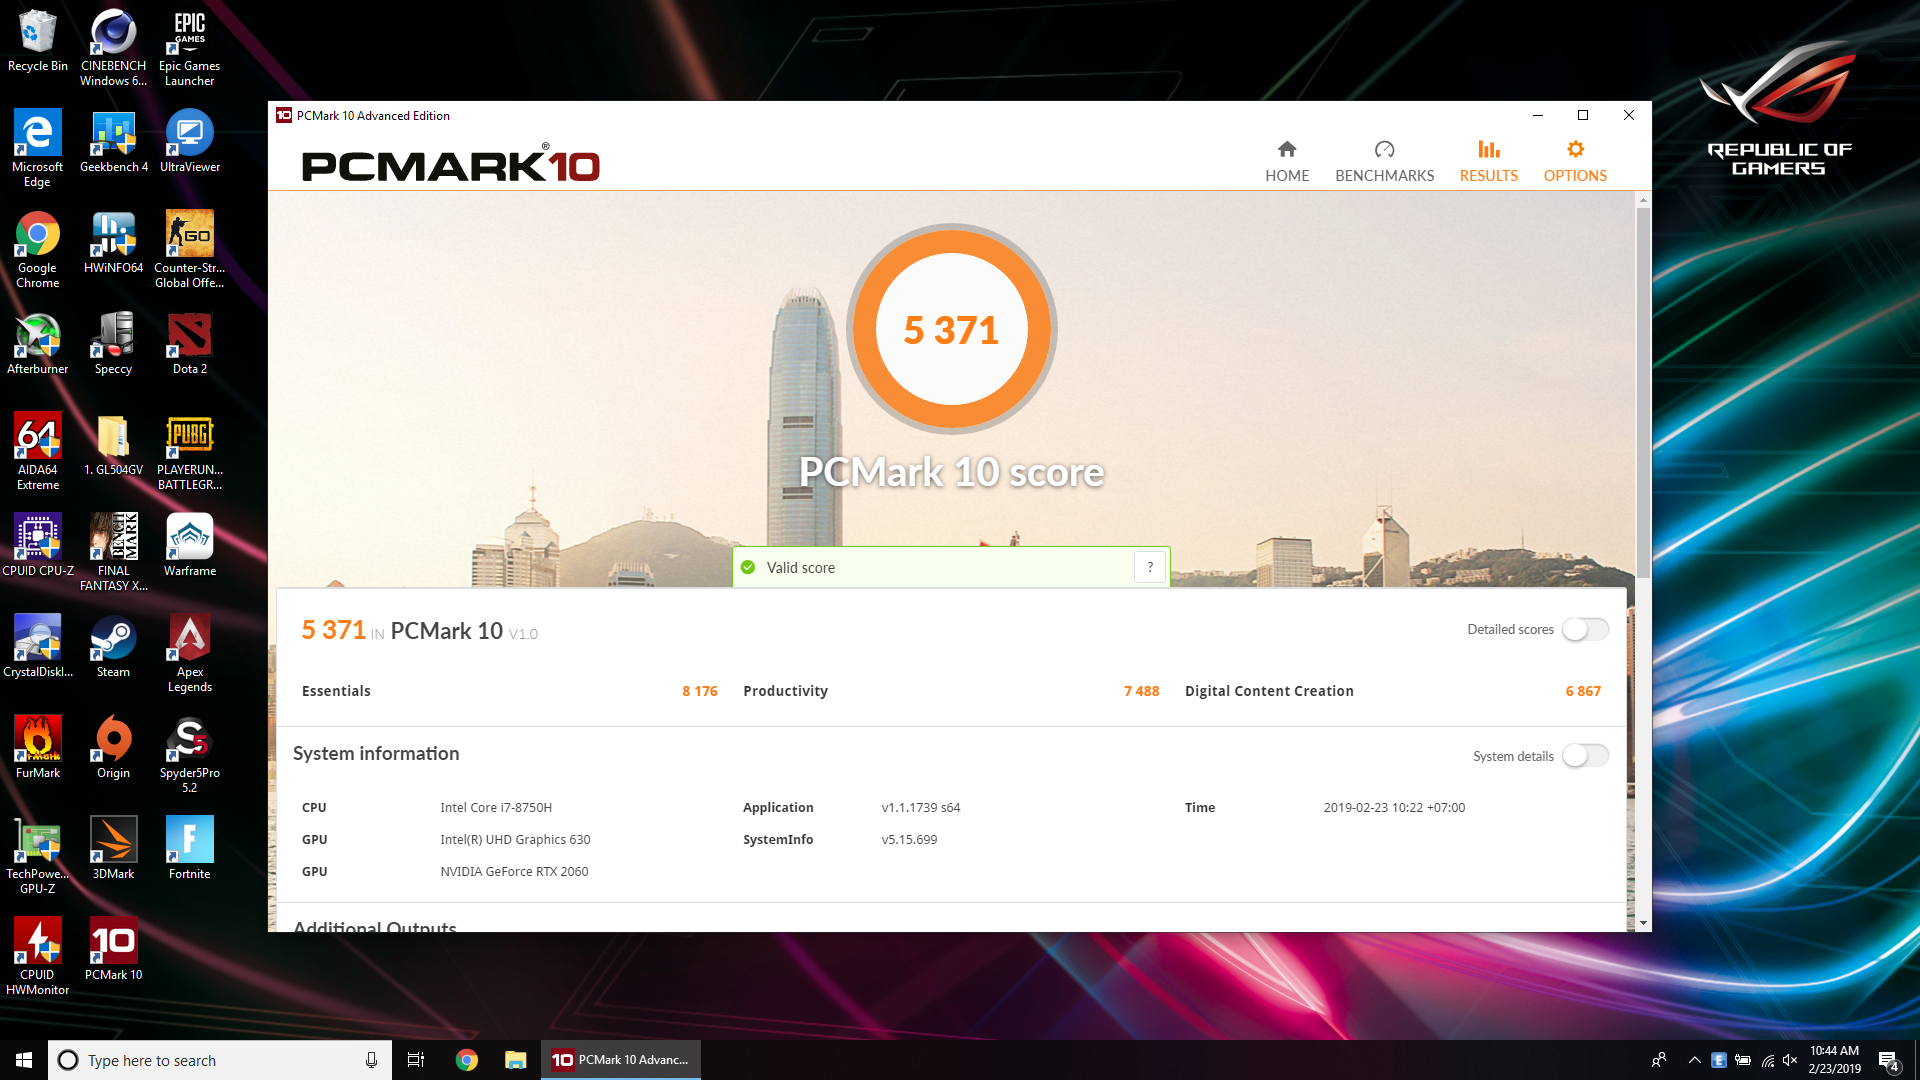This screenshot has width=1920, height=1080.
Task: Select the Warframe desktop icon
Action: coord(189,545)
